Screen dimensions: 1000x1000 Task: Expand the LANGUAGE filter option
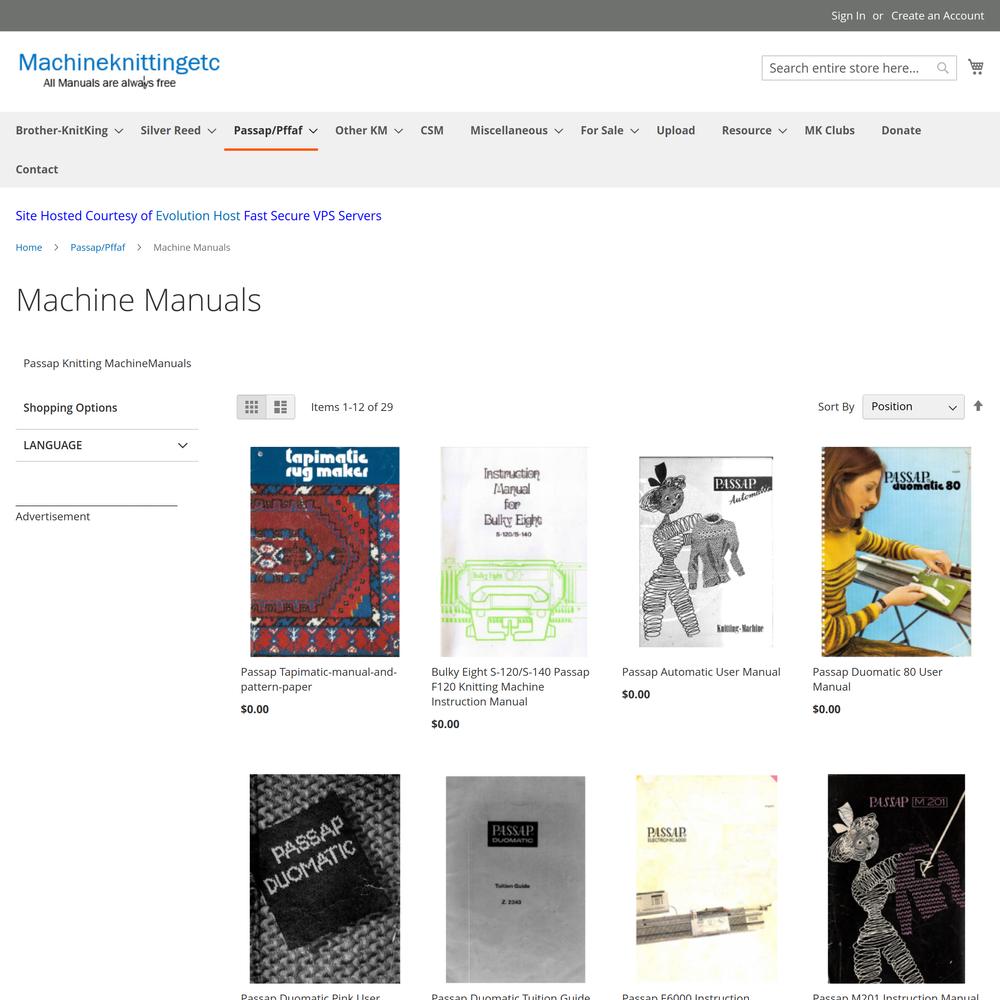pyautogui.click(x=107, y=445)
